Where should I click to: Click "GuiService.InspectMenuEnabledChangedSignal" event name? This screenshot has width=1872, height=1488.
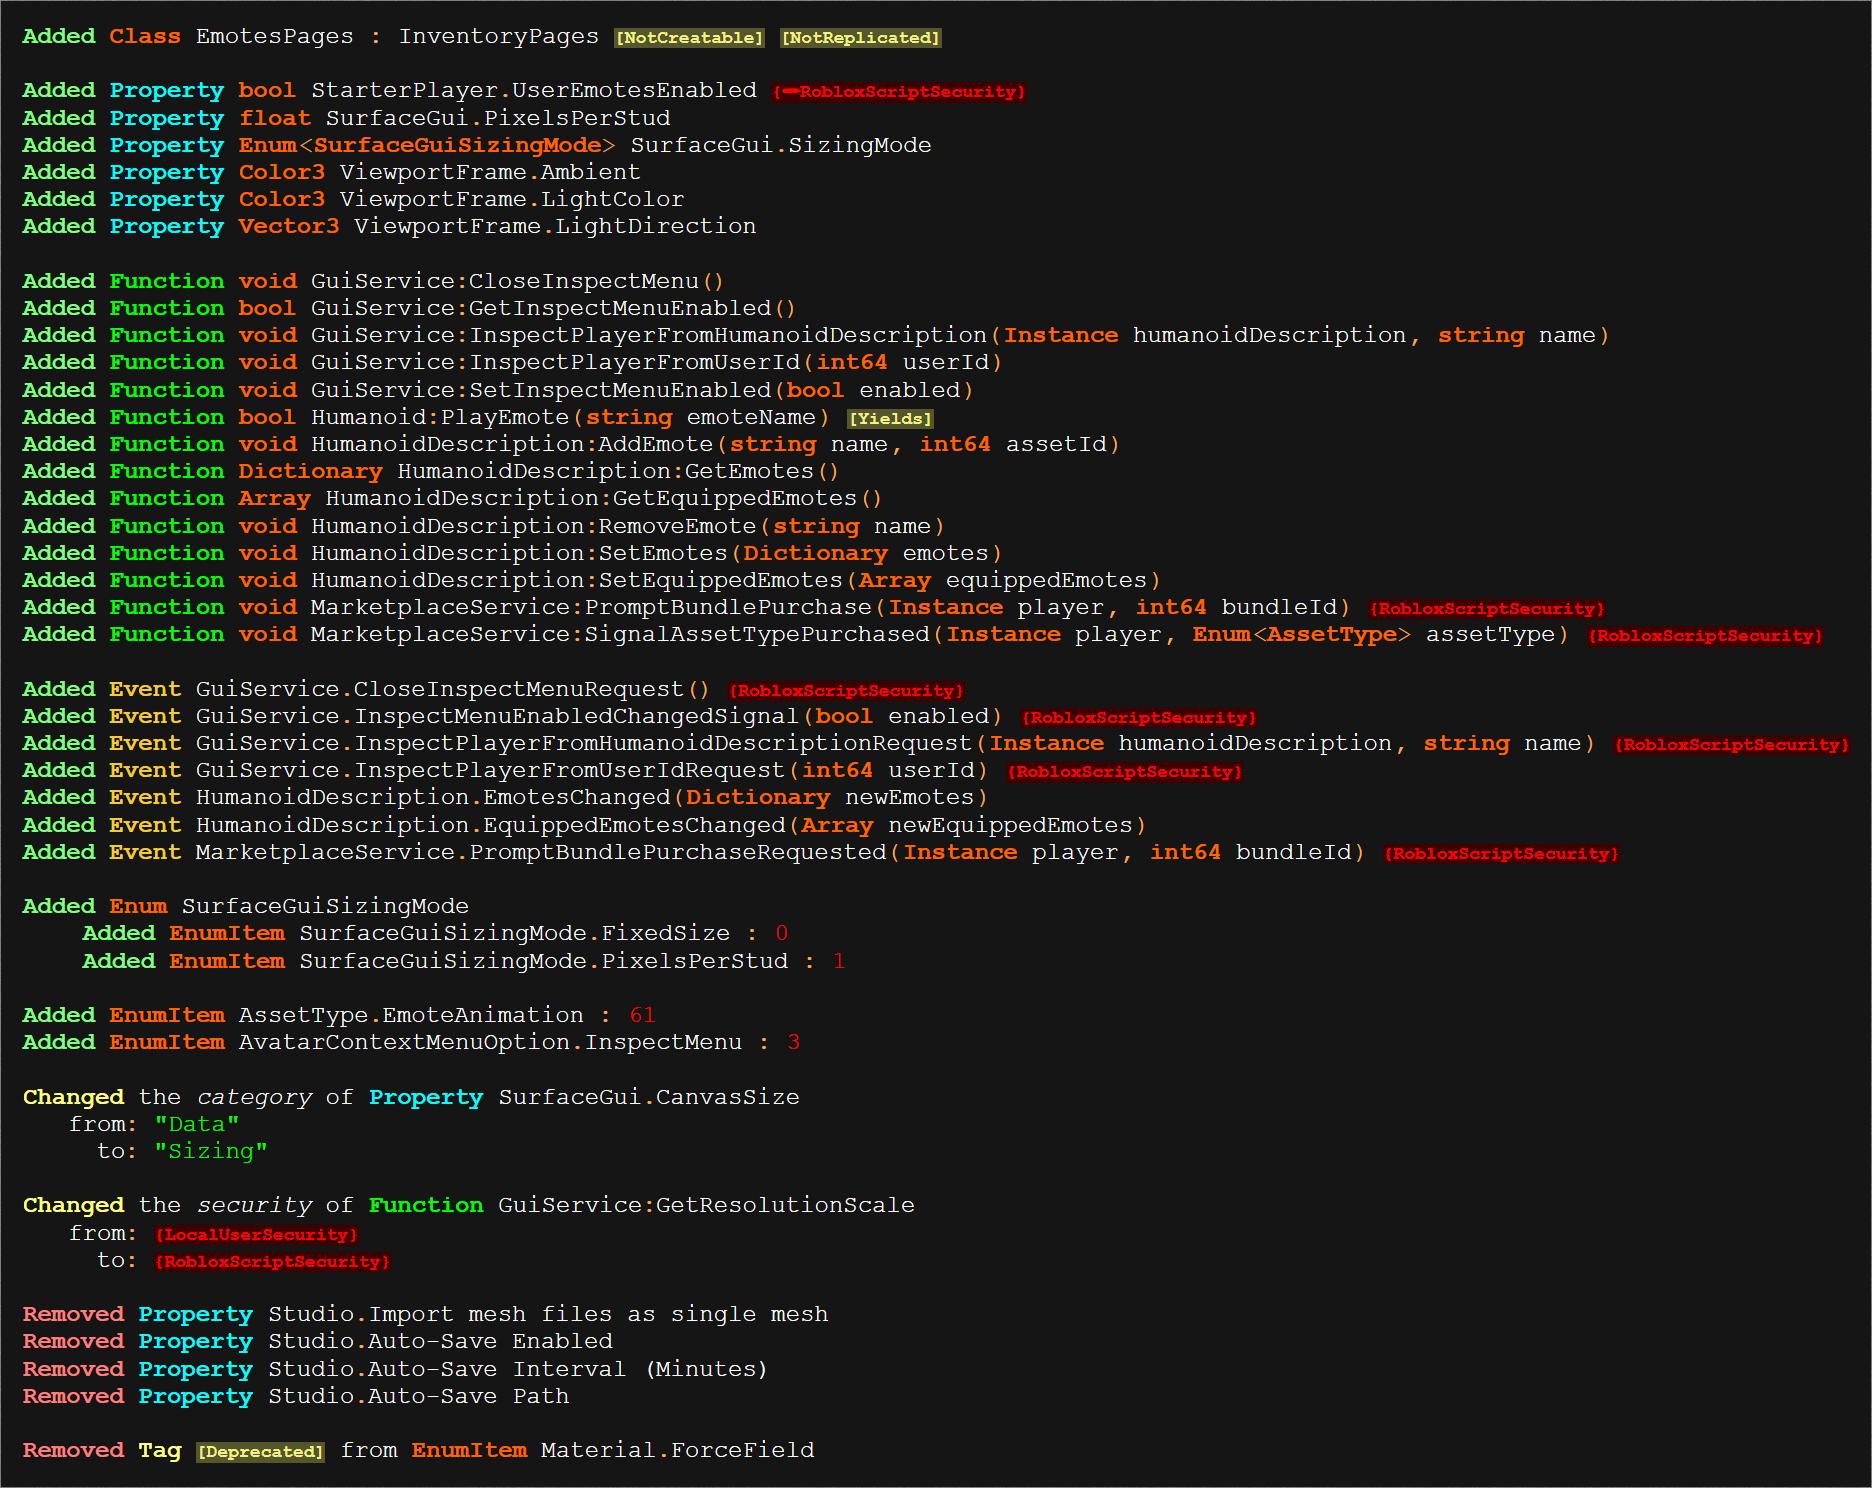coord(497,716)
